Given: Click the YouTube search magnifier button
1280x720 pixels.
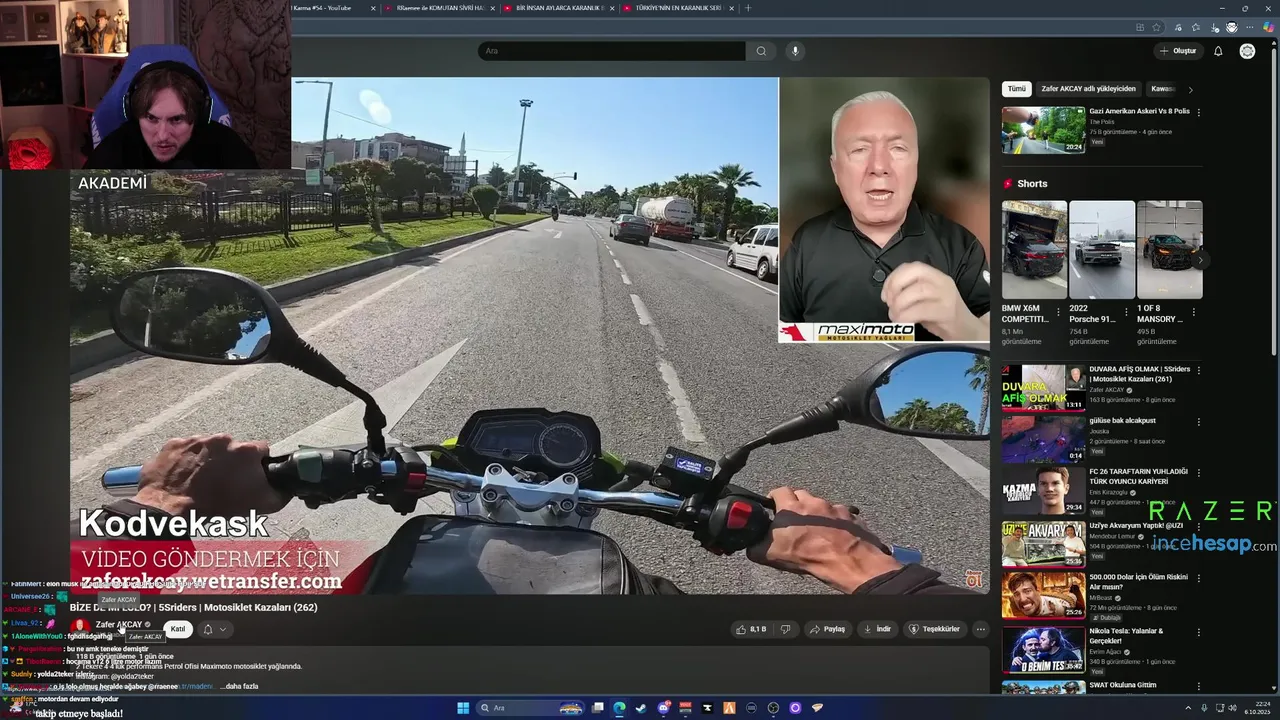Looking at the screenshot, I should pyautogui.click(x=761, y=51).
